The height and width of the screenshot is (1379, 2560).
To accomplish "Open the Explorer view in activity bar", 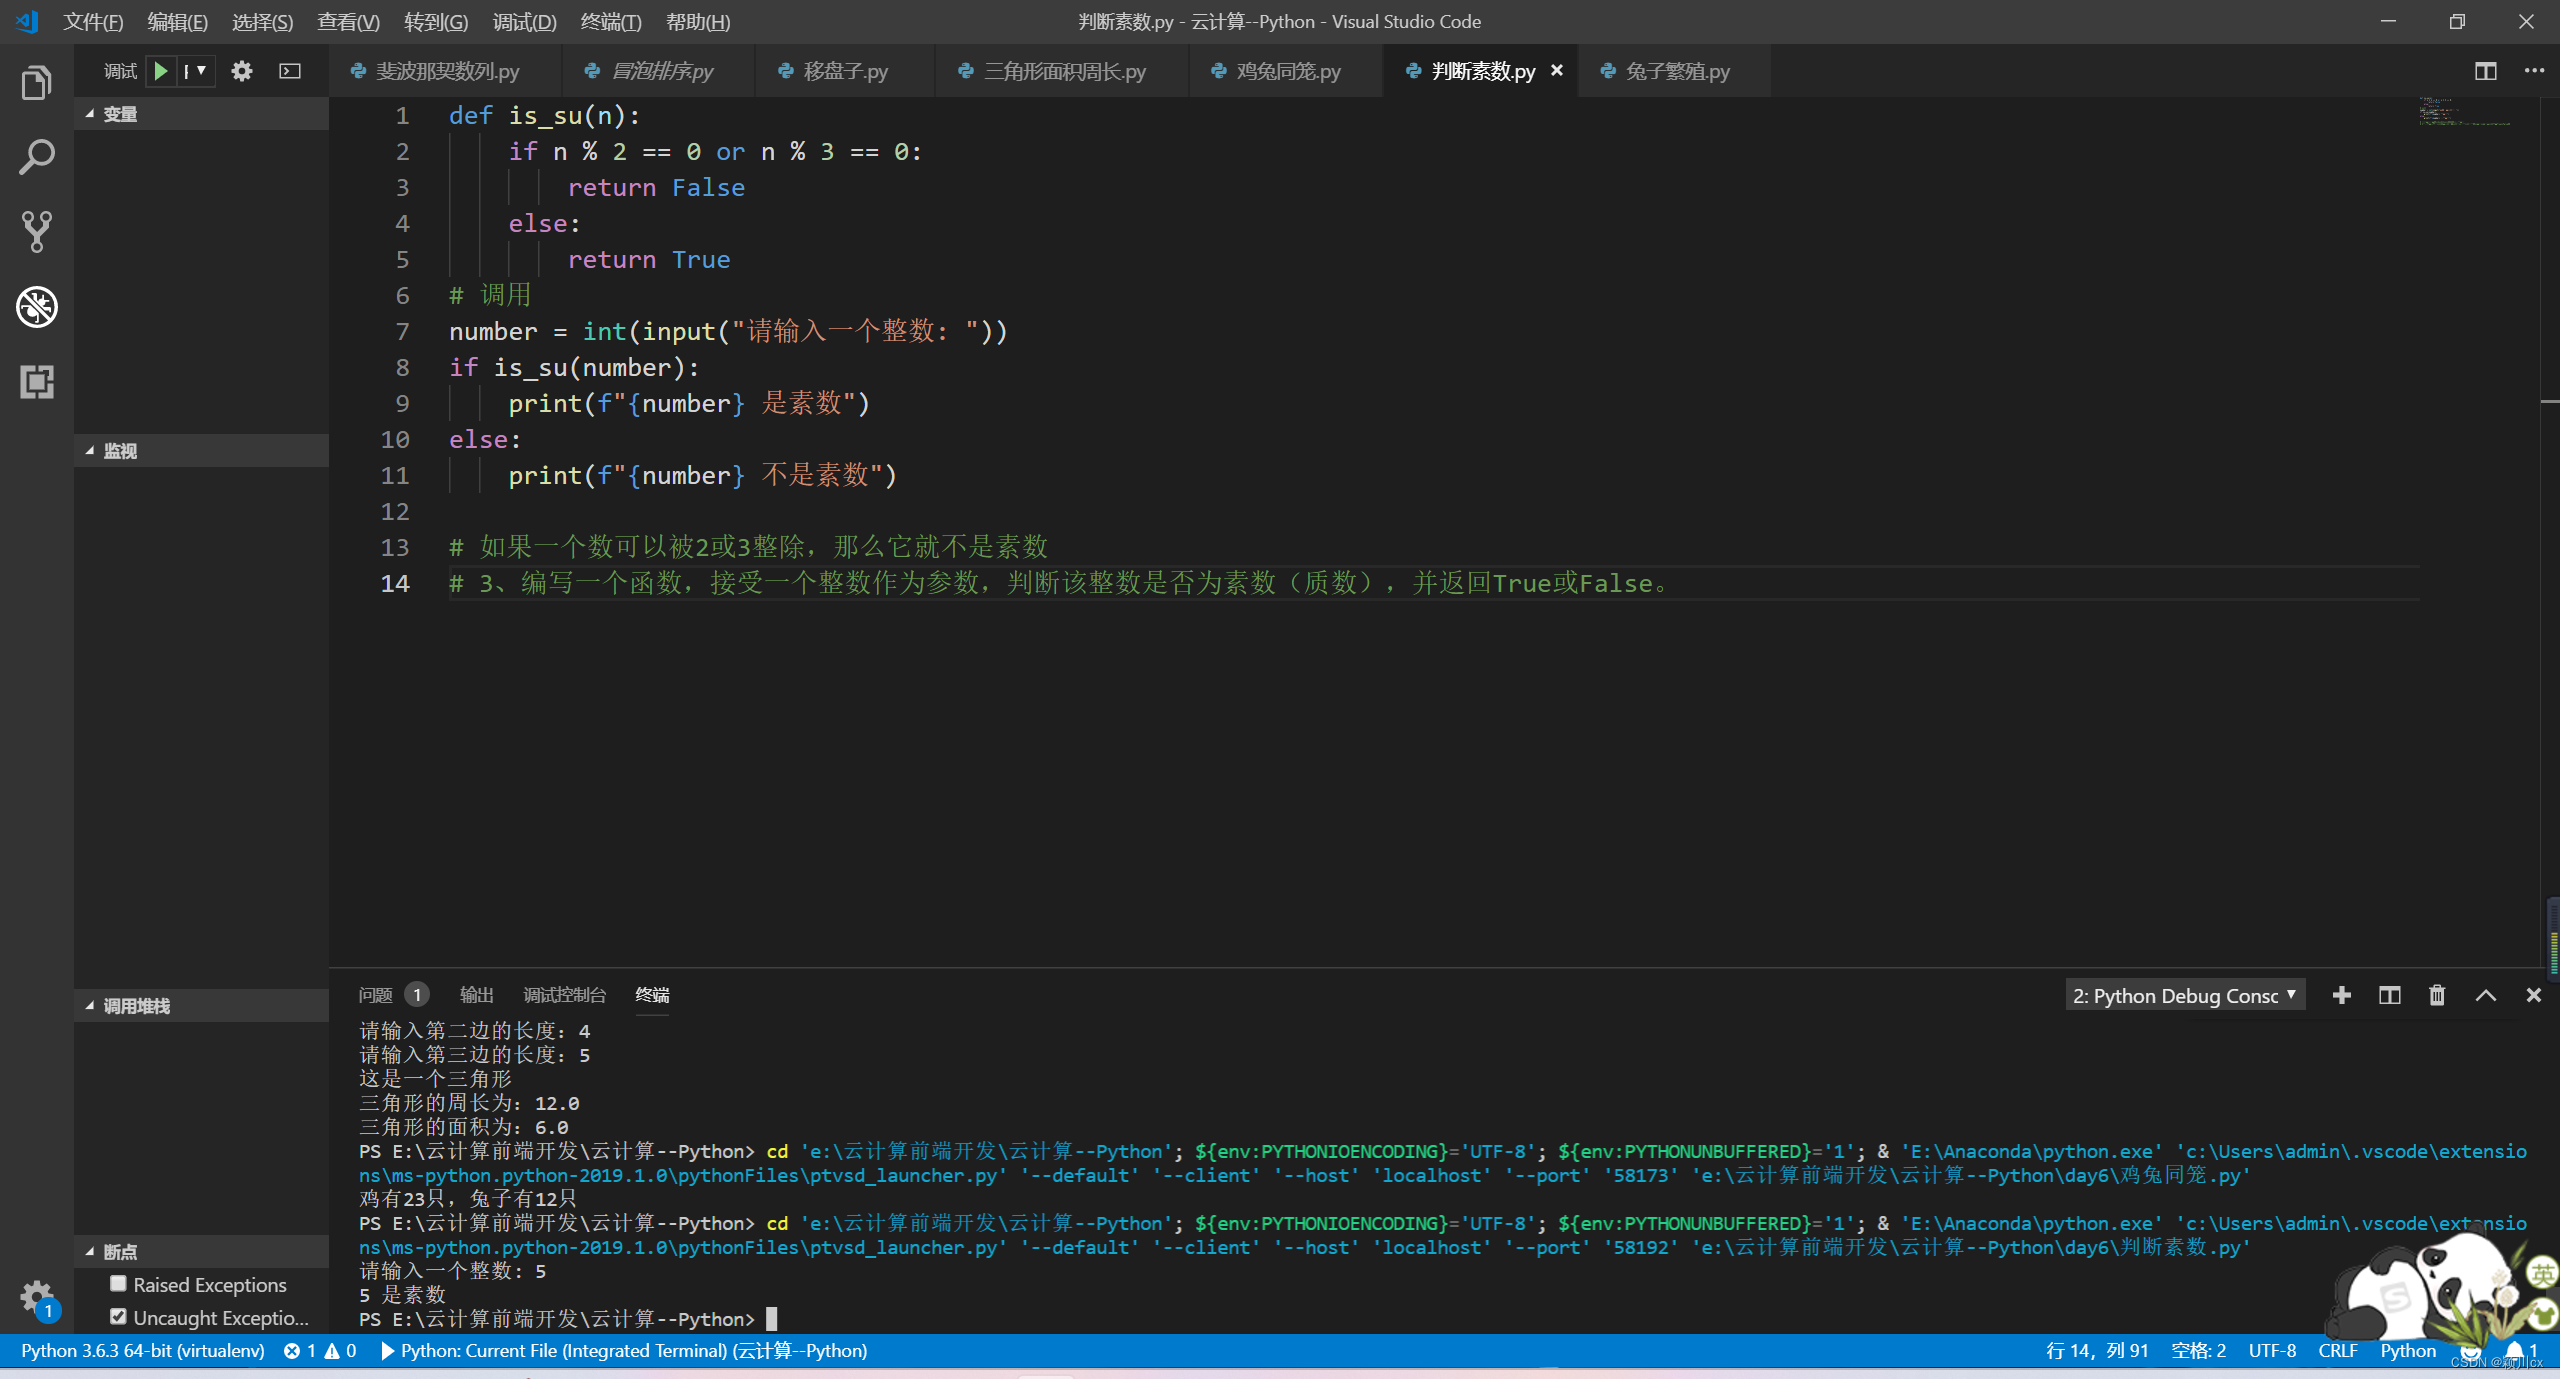I will click(37, 83).
